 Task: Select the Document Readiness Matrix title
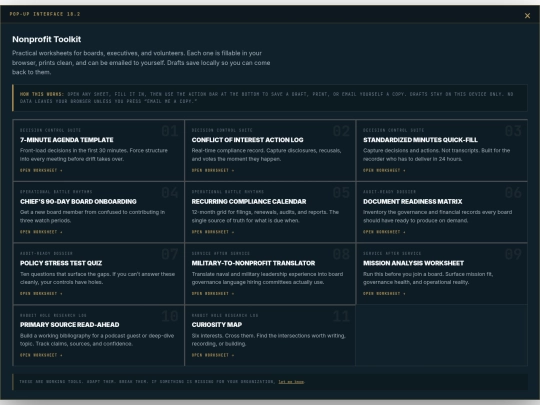pos(413,201)
